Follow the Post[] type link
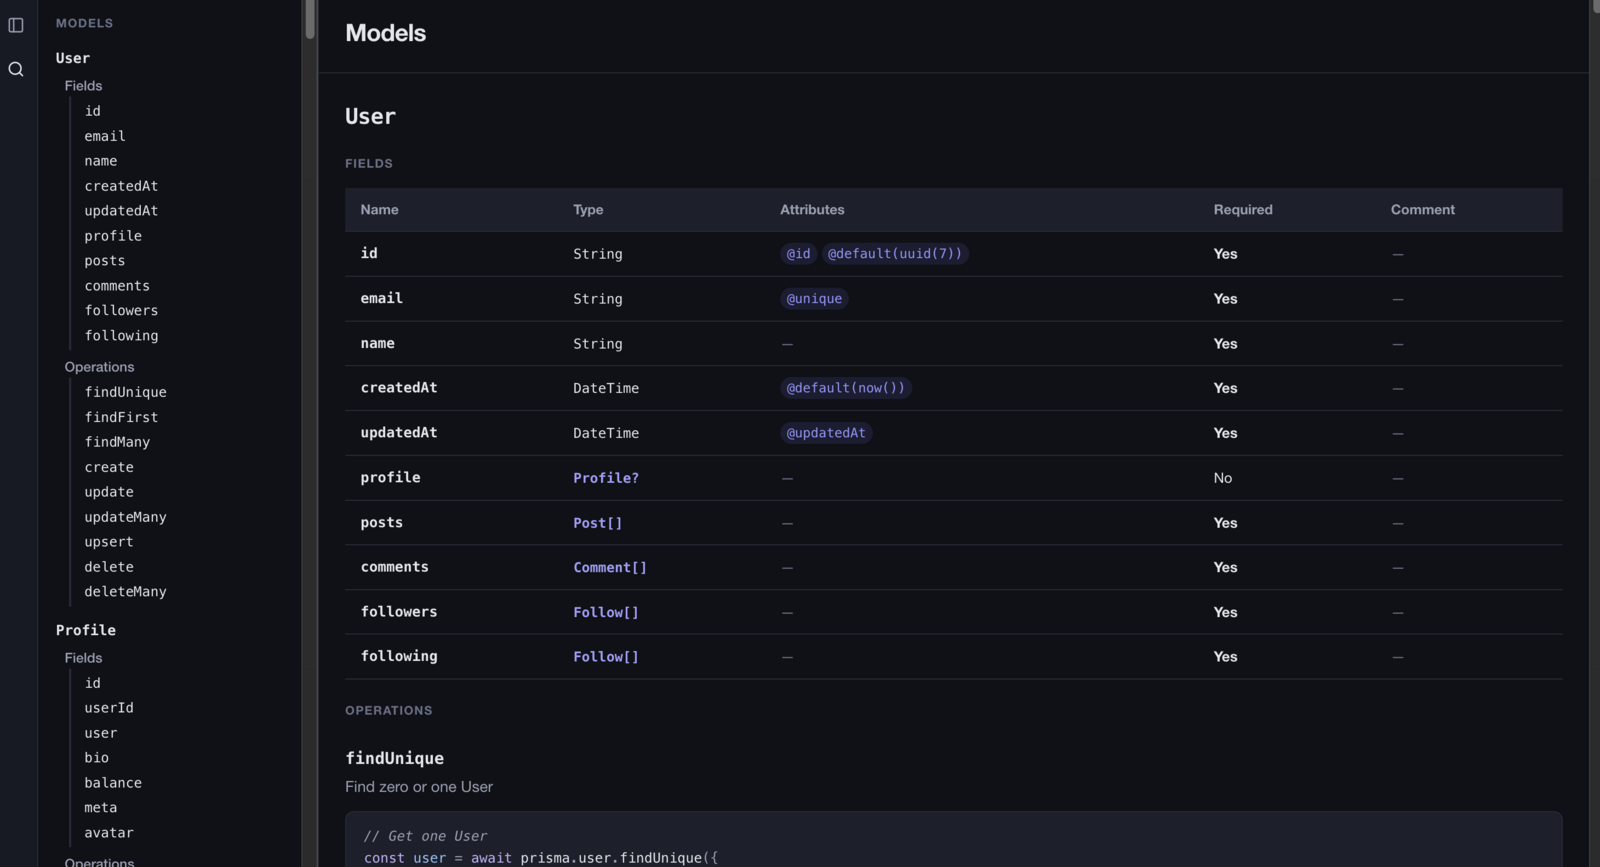Image resolution: width=1600 pixels, height=867 pixels. pos(598,523)
